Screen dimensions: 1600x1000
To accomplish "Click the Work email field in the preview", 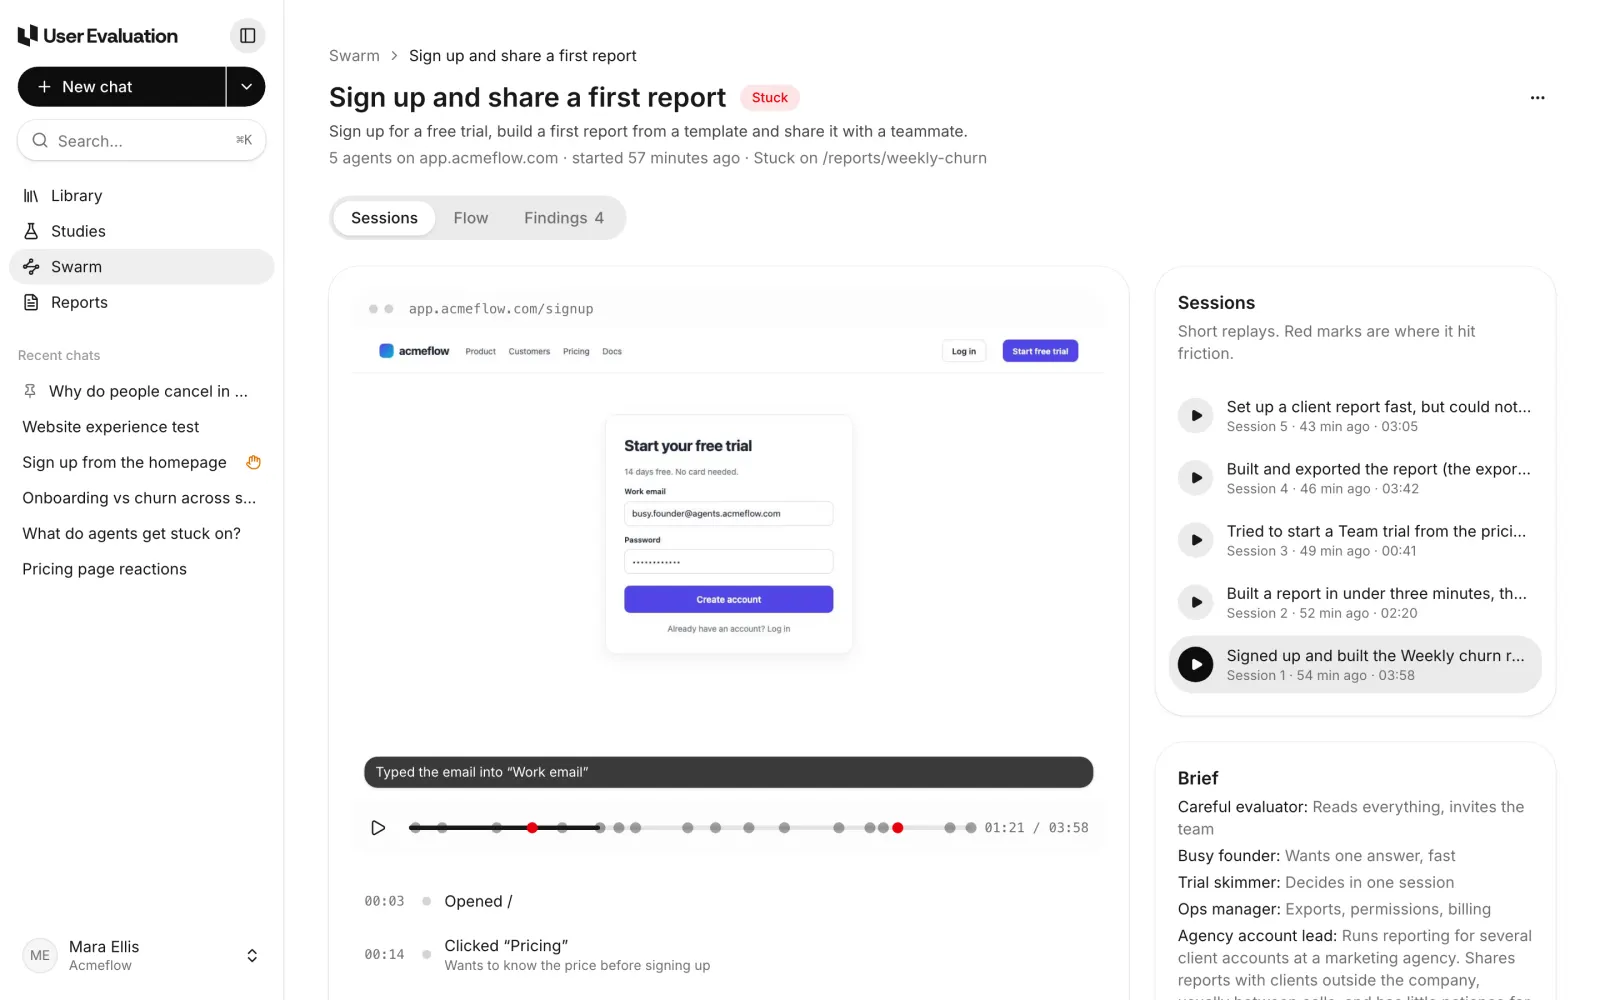I will [x=728, y=513].
